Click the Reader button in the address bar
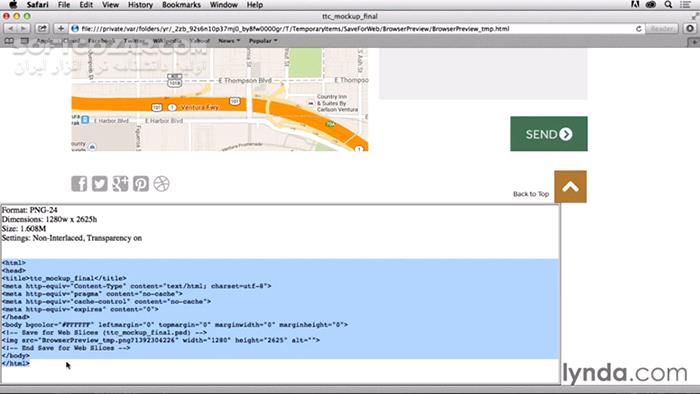The image size is (700, 394). [662, 29]
